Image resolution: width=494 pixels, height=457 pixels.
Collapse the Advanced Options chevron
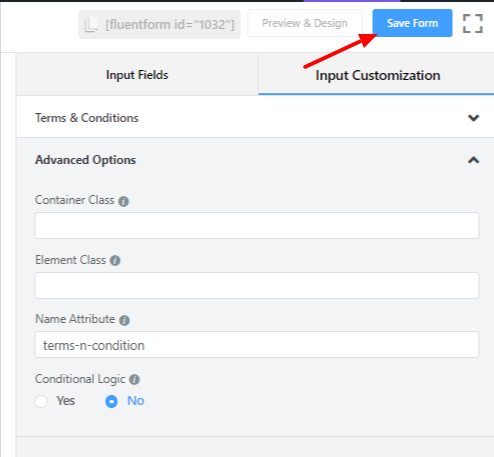(x=473, y=160)
